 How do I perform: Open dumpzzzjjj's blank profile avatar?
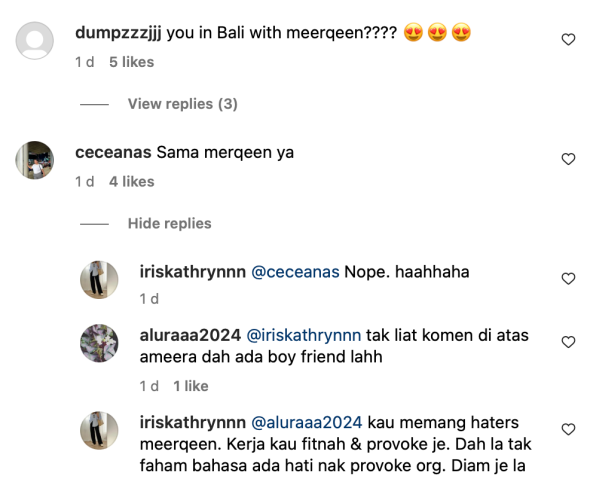coord(35,41)
